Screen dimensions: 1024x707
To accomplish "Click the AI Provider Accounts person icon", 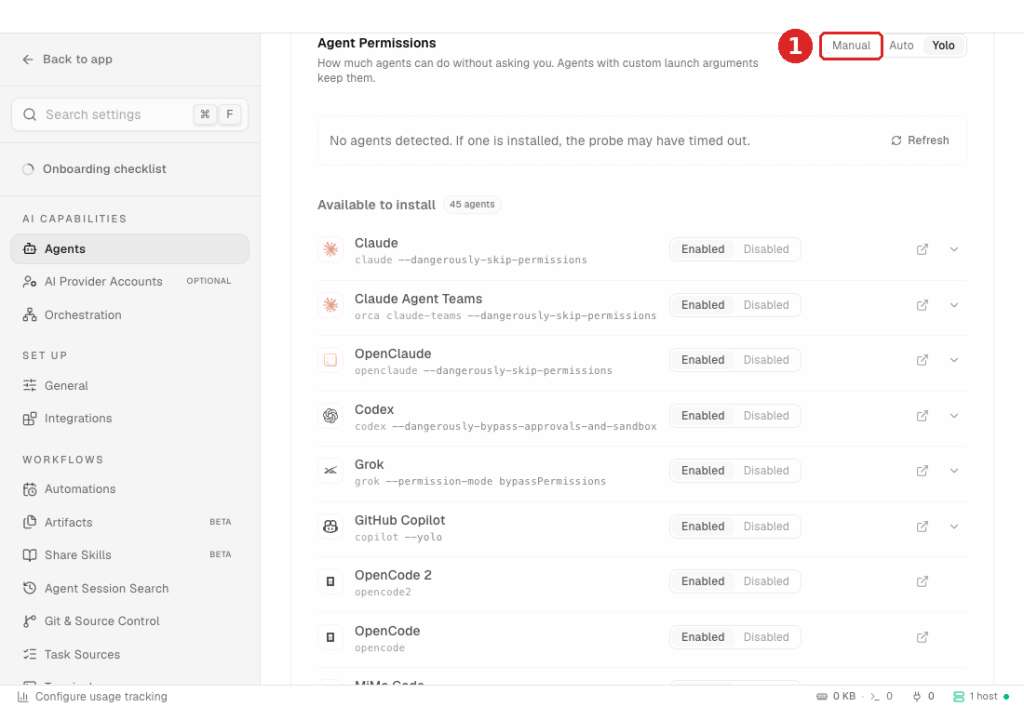I will click(29, 281).
